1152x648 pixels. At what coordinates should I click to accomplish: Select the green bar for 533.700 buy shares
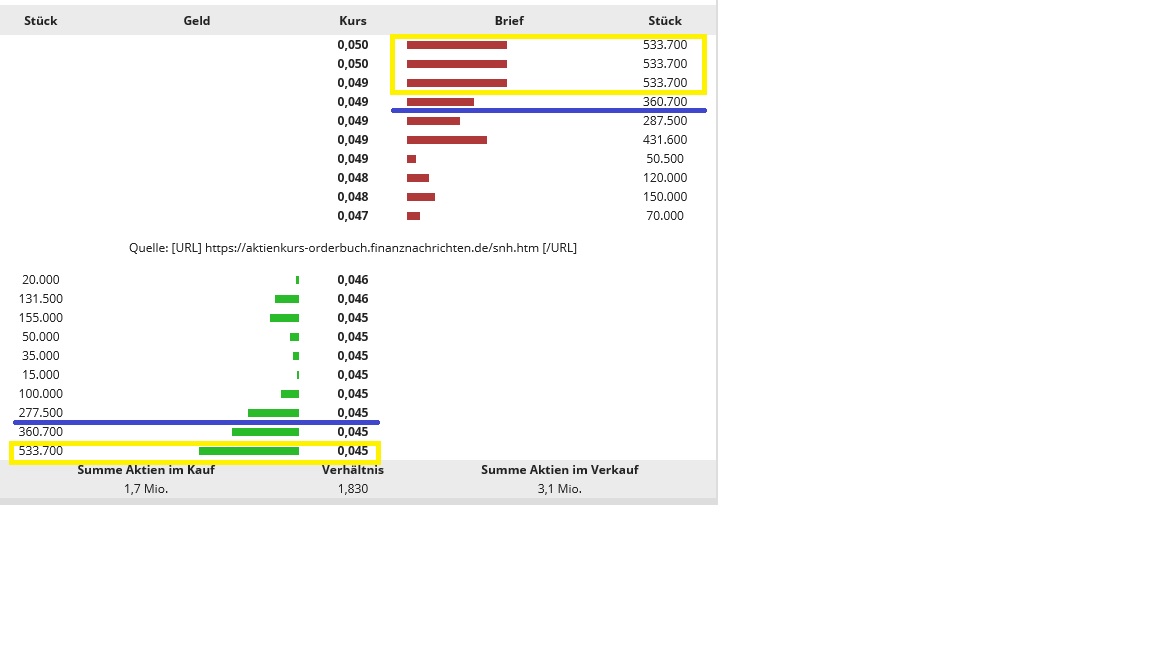click(x=249, y=450)
